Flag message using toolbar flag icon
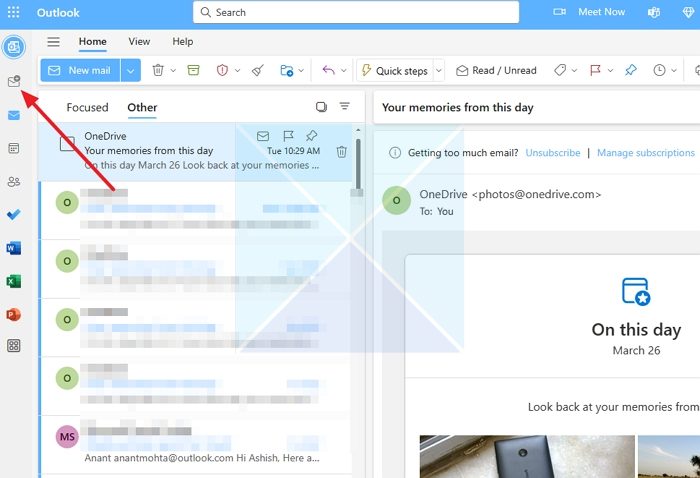The image size is (700, 478). (x=595, y=70)
